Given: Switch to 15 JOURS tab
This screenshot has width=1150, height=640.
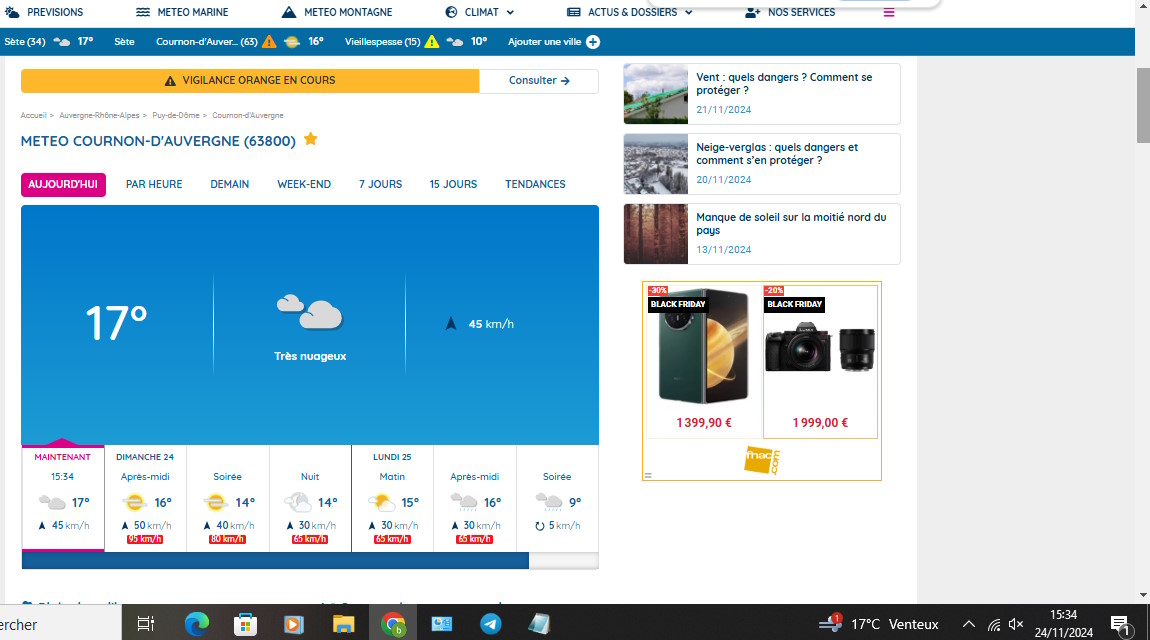Looking at the screenshot, I should 453,185.
